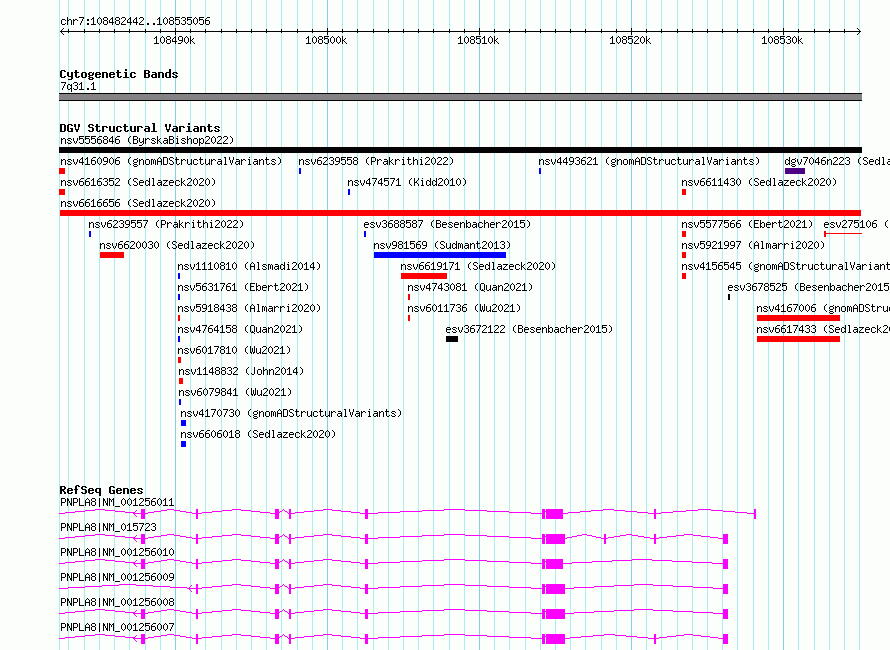Click the Cytogenetic Bands track title
890x650 pixels.
tap(119, 74)
